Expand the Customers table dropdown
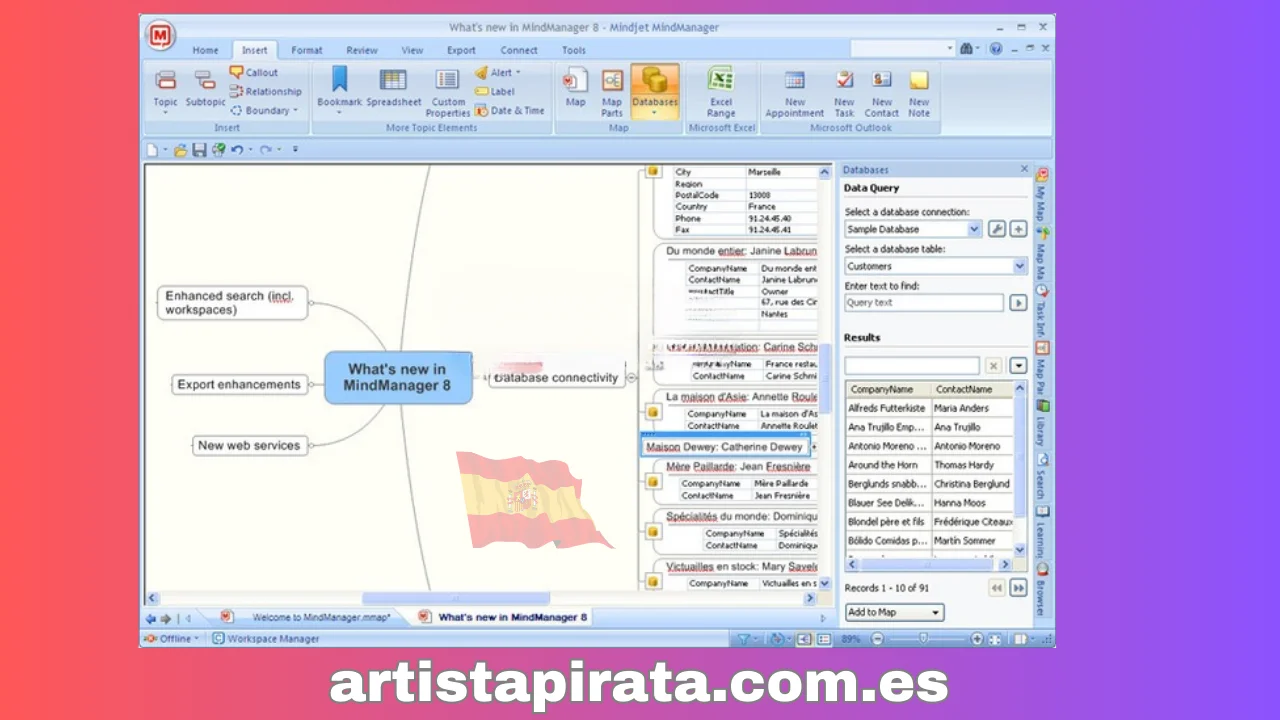The height and width of the screenshot is (720, 1280). pos(1020,266)
